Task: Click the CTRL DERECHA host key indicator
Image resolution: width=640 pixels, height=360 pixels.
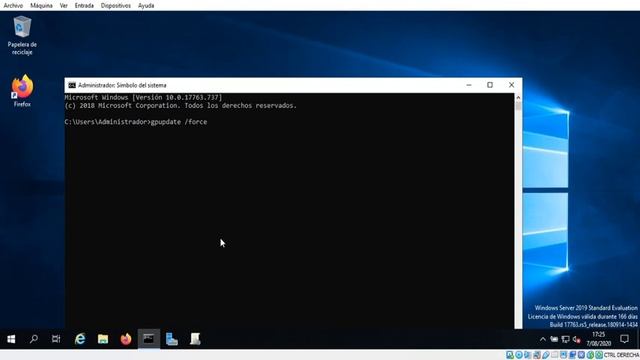Action: click(621, 355)
